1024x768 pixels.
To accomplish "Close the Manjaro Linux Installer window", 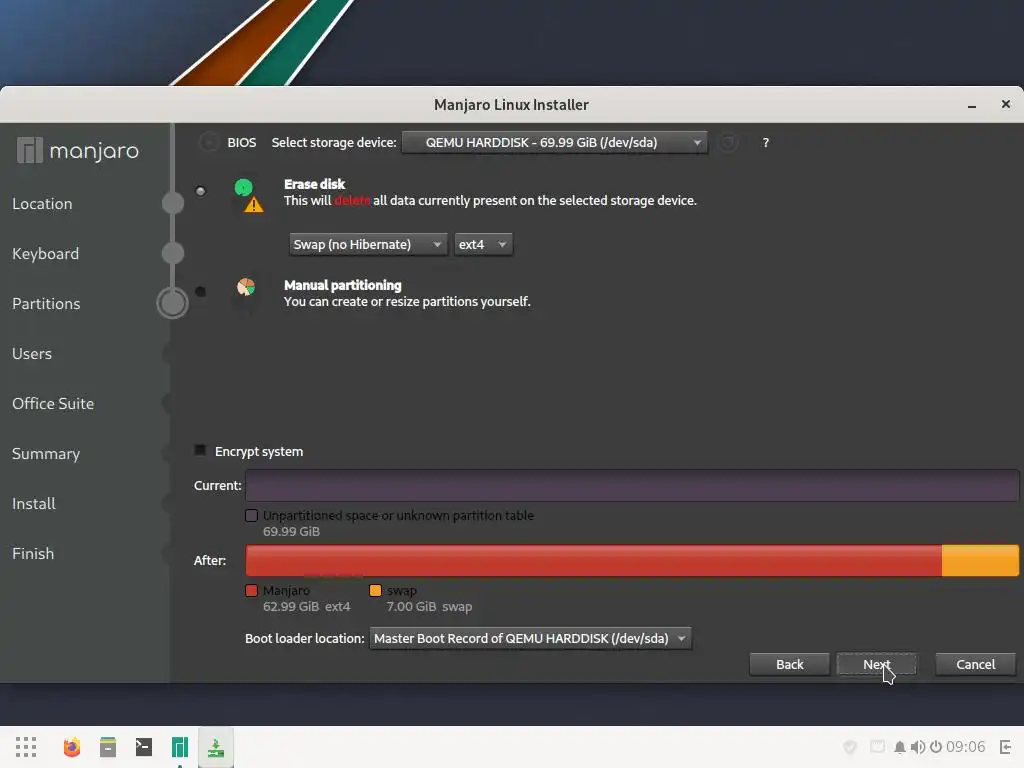I will 1006,104.
